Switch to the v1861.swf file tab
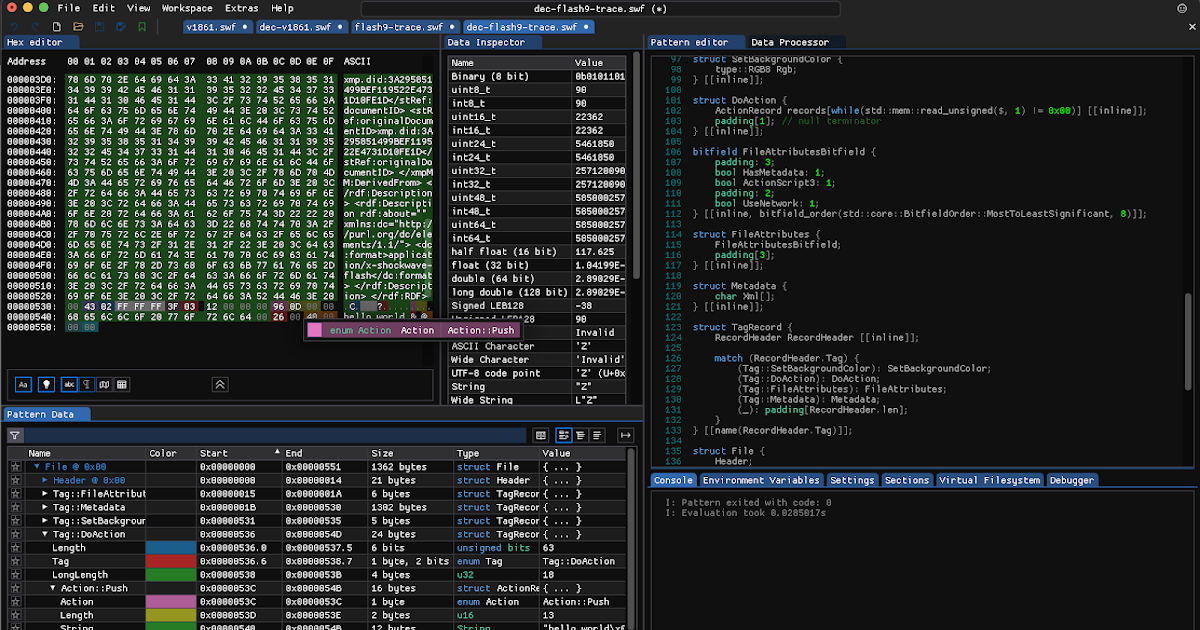The image size is (1200, 630). 217,27
